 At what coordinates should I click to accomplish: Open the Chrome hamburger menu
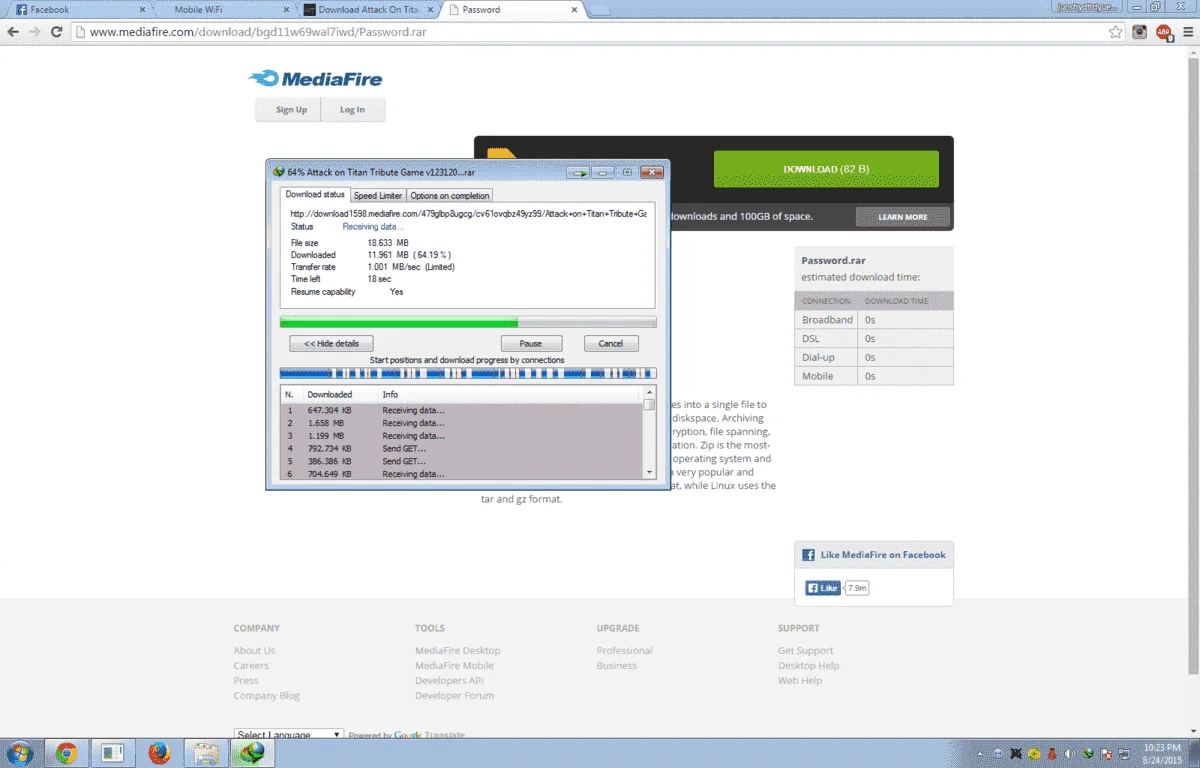(x=1187, y=32)
